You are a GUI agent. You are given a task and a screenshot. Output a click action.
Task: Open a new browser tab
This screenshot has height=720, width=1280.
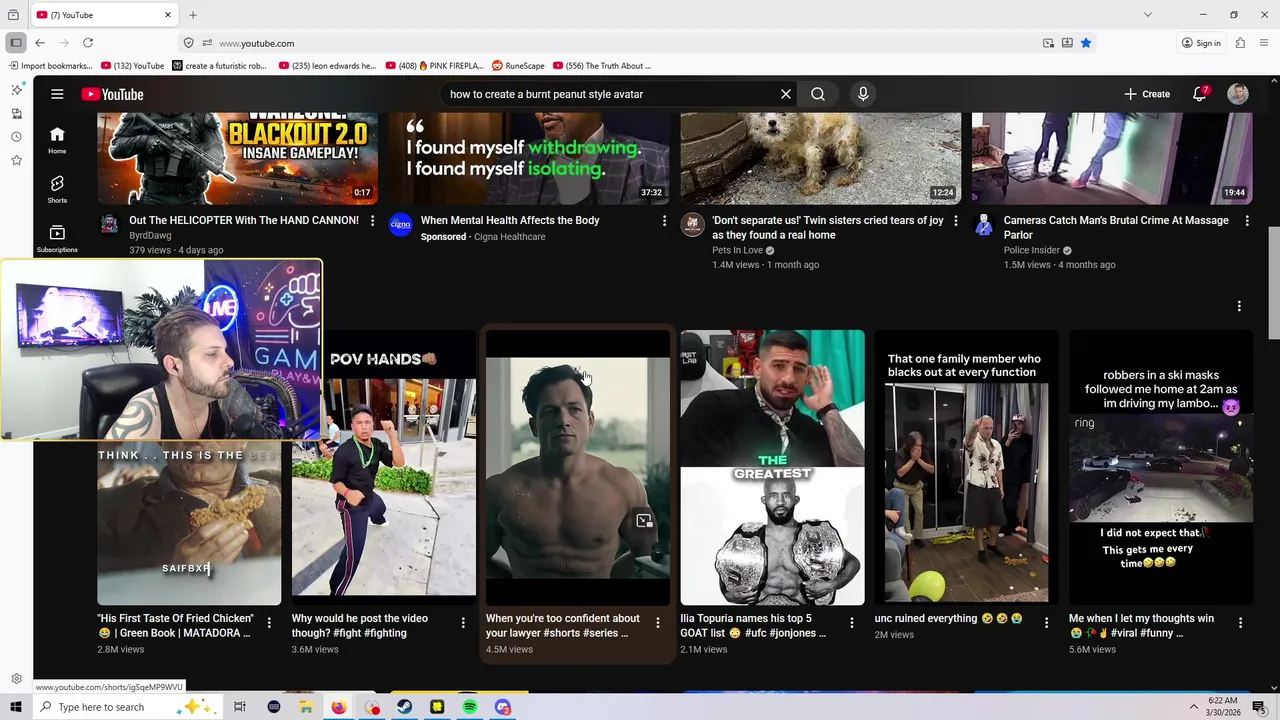[193, 15]
